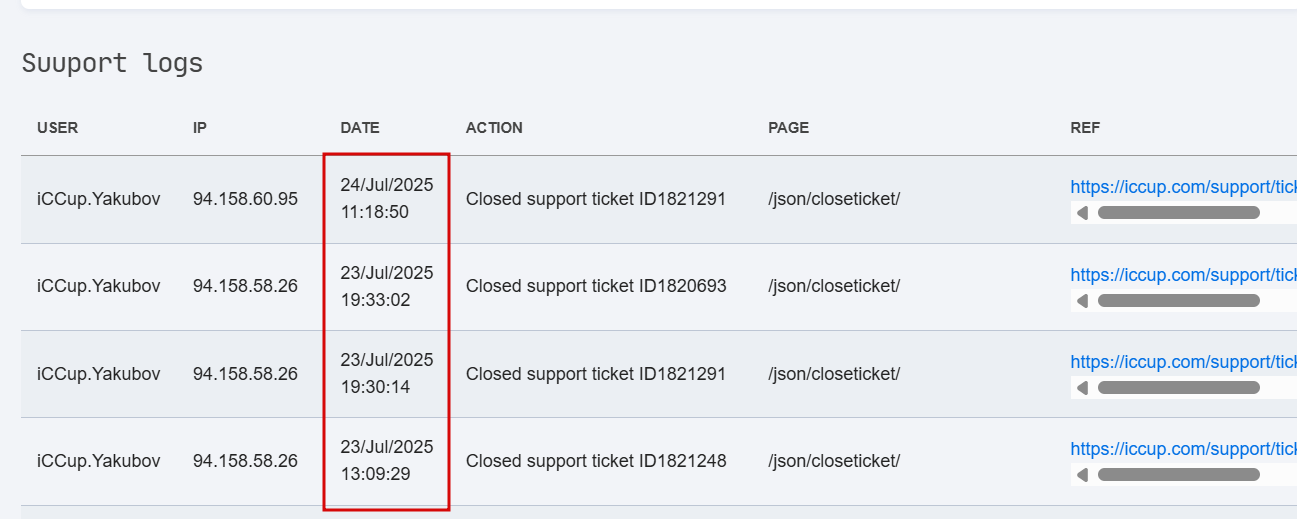Click the "Closed support ticket ID1820693" action text

click(596, 286)
